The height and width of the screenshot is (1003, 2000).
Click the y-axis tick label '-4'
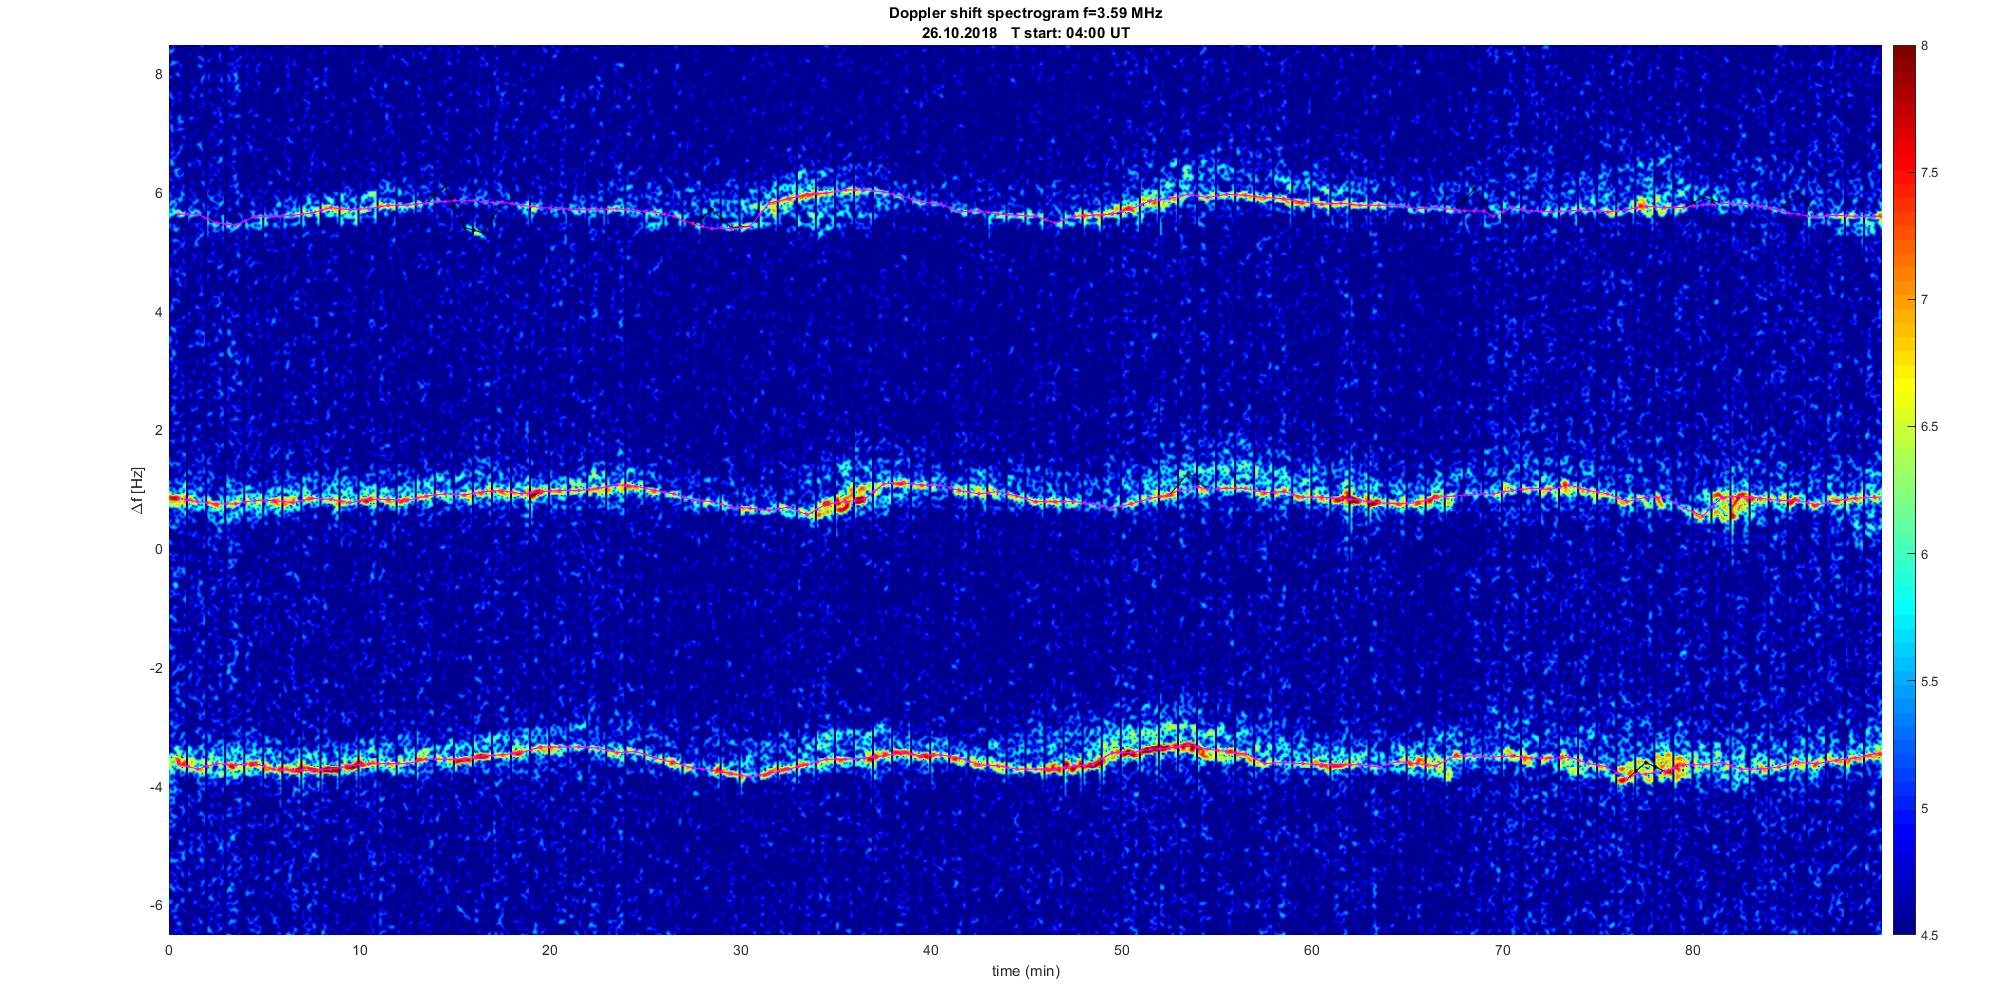(156, 787)
